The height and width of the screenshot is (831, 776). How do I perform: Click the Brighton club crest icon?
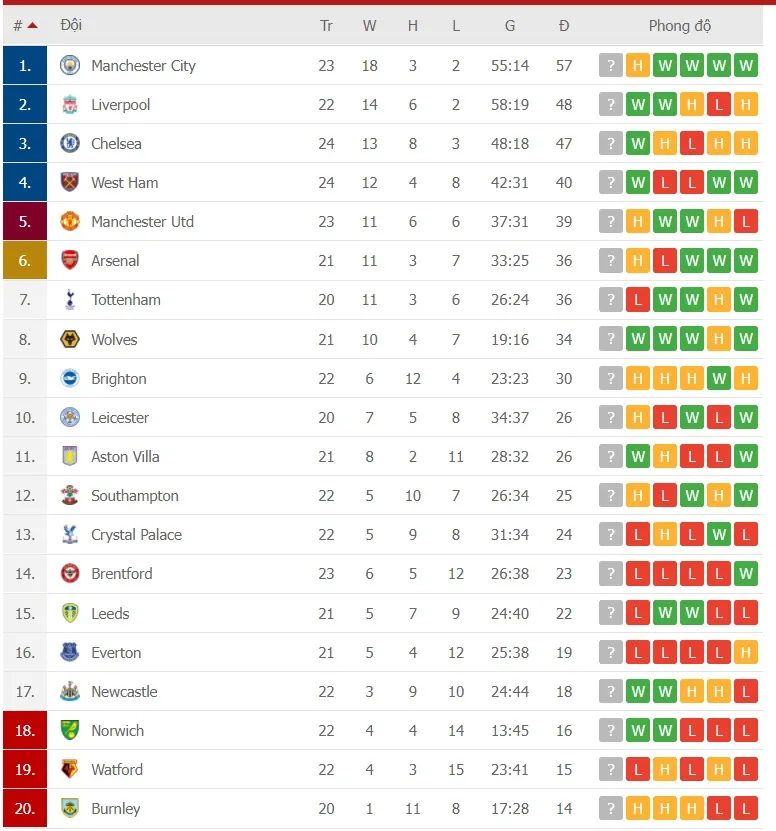(x=69, y=379)
